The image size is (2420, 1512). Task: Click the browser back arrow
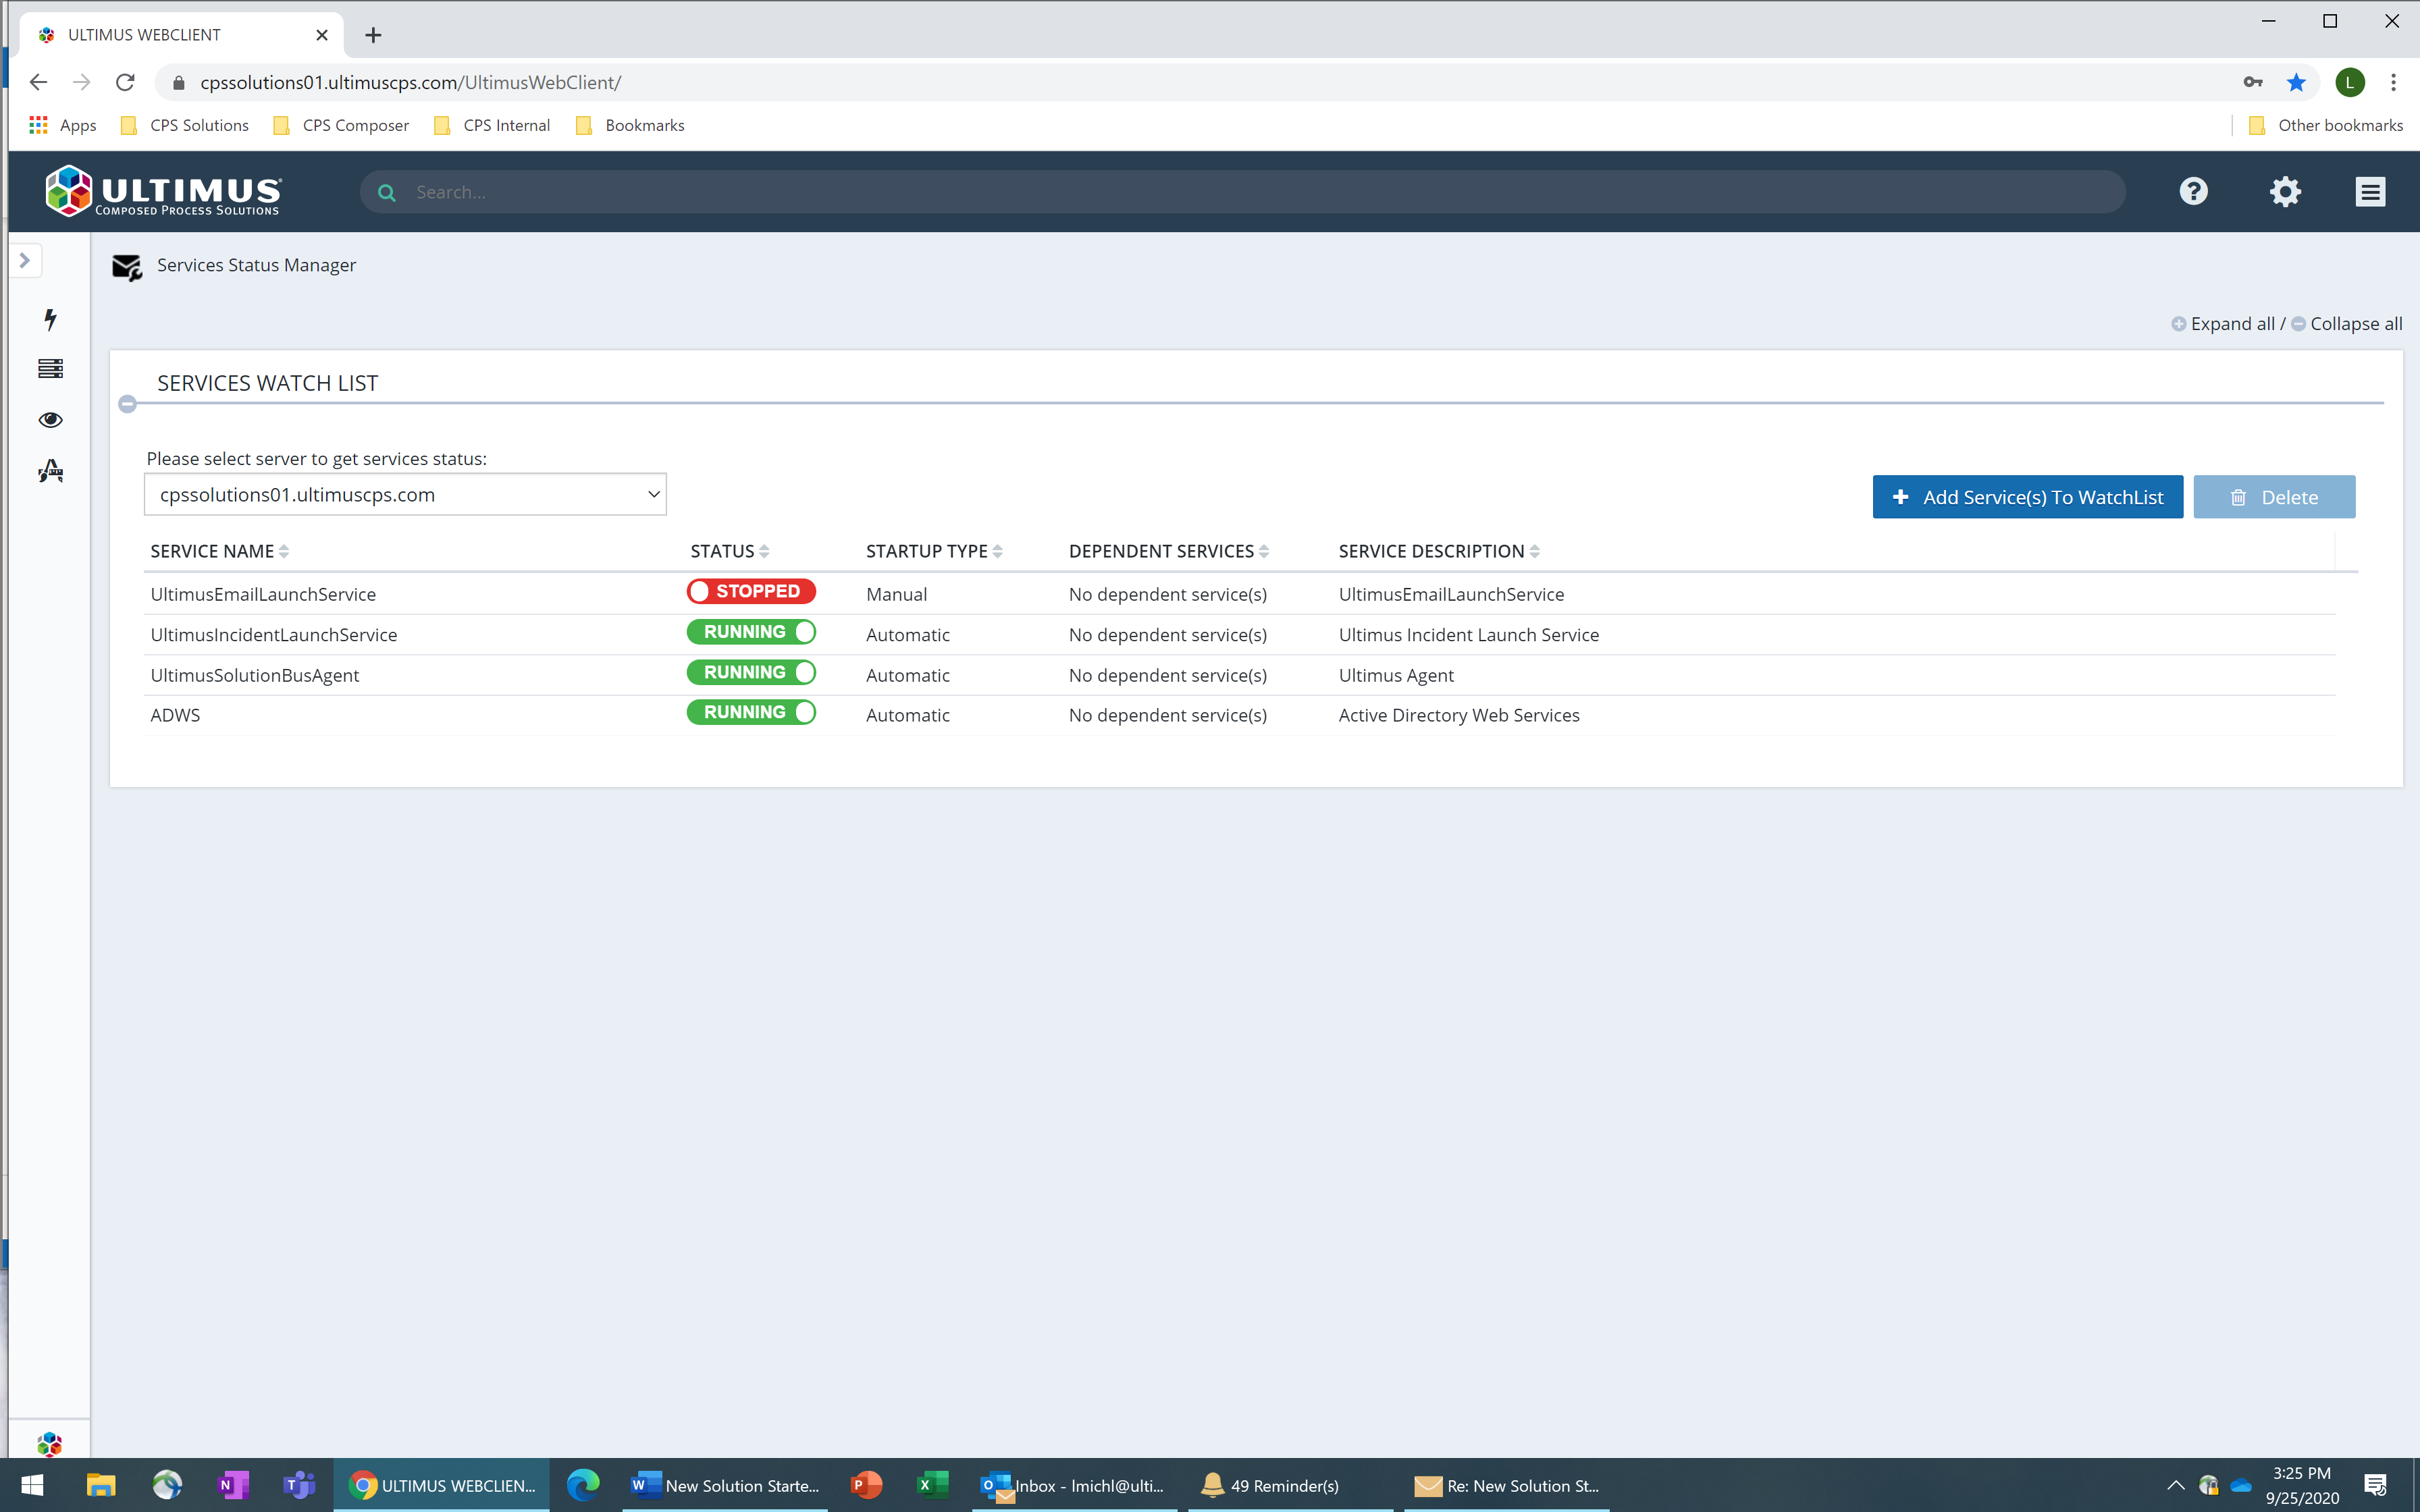click(38, 82)
